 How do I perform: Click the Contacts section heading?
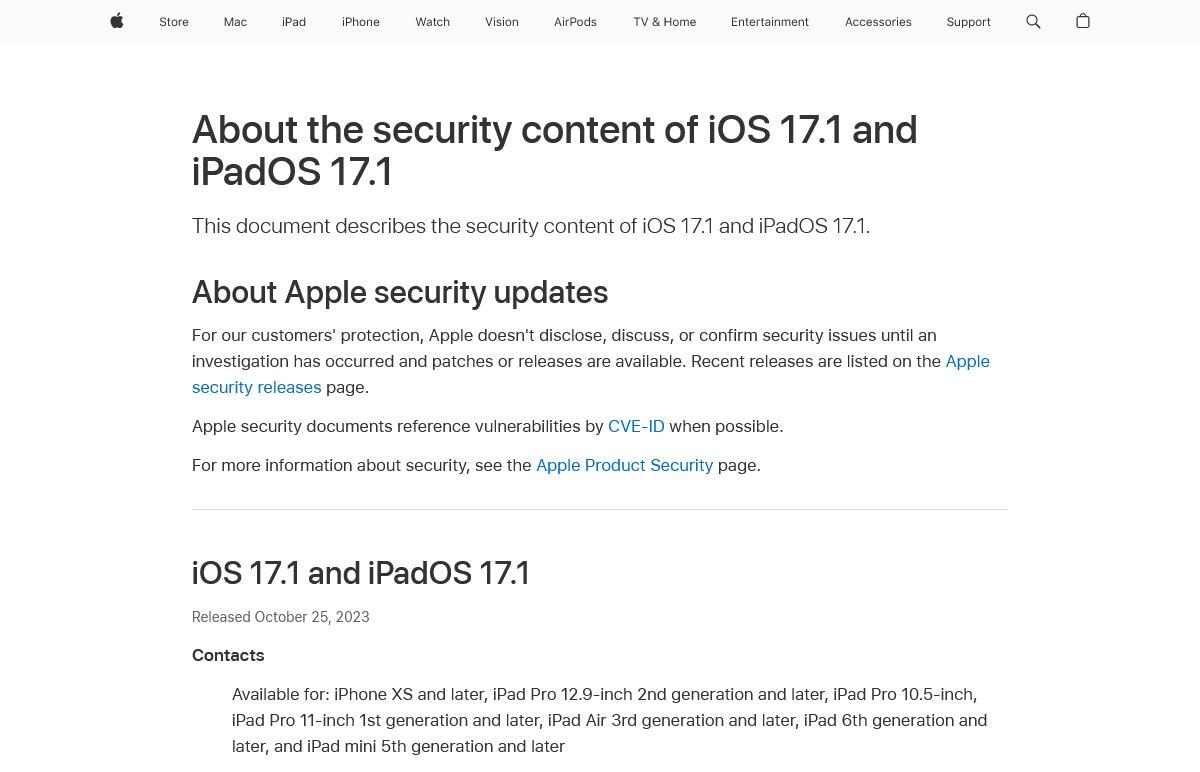click(x=228, y=655)
